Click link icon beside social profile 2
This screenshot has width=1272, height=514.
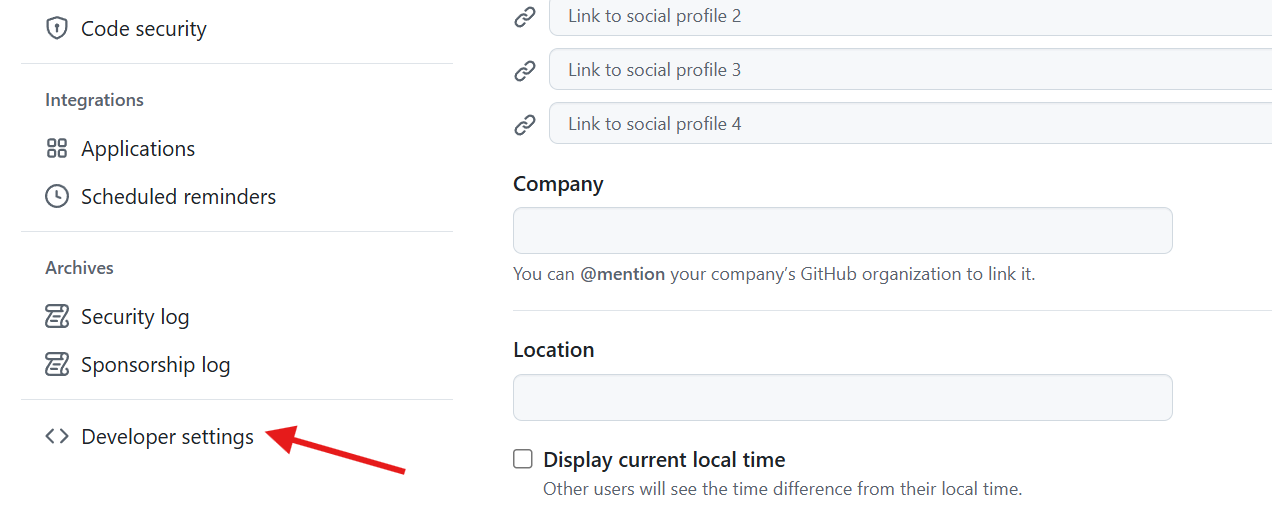pos(525,17)
